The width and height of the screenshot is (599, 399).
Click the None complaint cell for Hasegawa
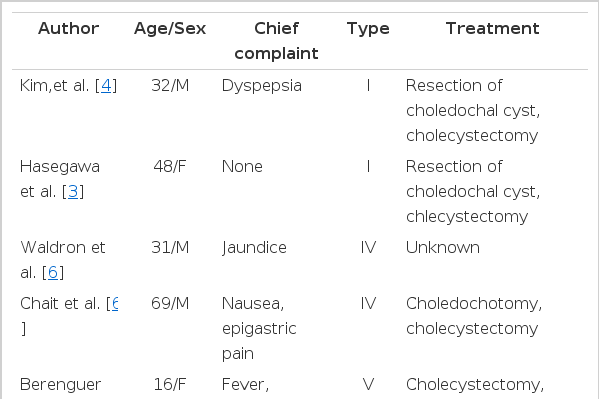tap(242, 167)
